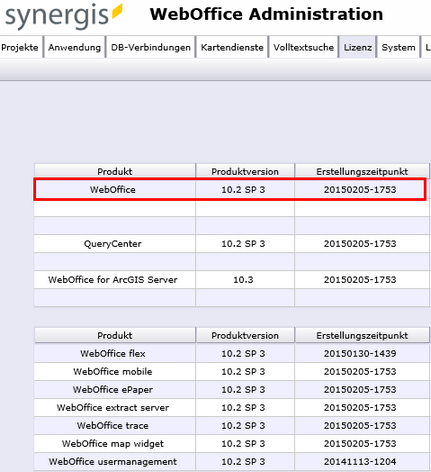Click the extract server timestamp
Viewport: 431px width, 472px height.
coord(362,407)
